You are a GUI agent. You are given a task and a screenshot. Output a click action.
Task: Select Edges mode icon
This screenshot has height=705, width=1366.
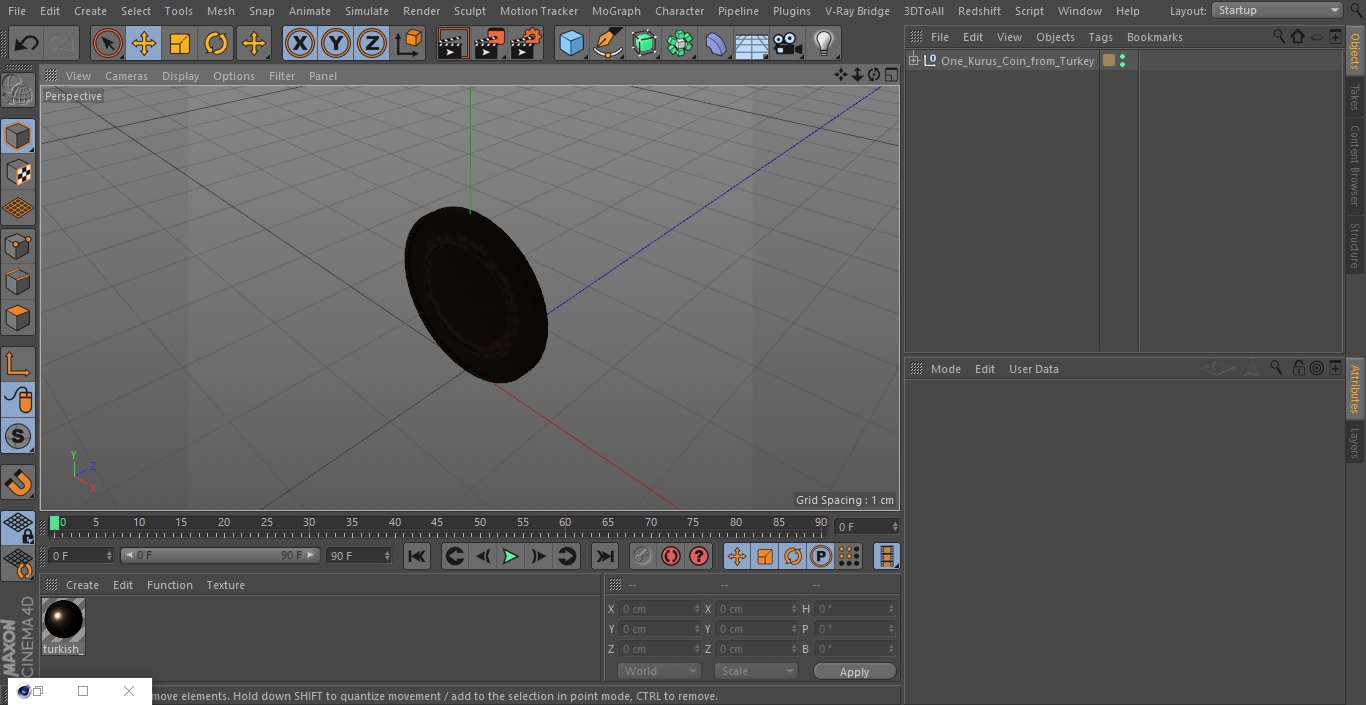18,281
